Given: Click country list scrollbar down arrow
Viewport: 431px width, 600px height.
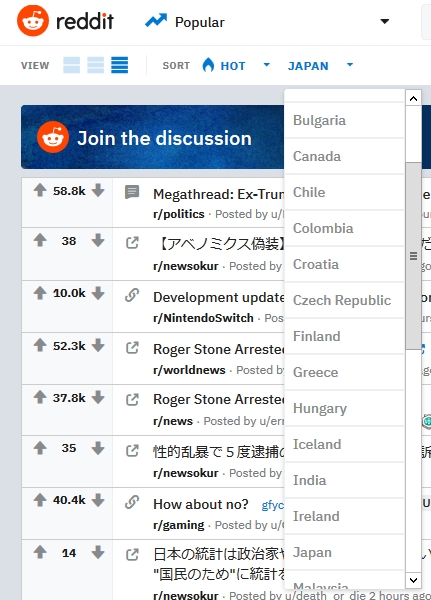Looking at the screenshot, I should click(x=413, y=580).
